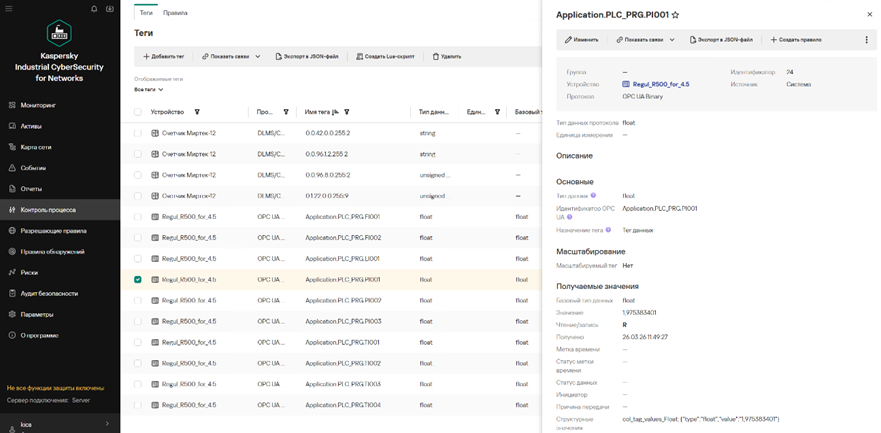Star the Application.PLC_PRG.PI001 tag as favorite
This screenshot has width=881, height=433.
click(676, 15)
